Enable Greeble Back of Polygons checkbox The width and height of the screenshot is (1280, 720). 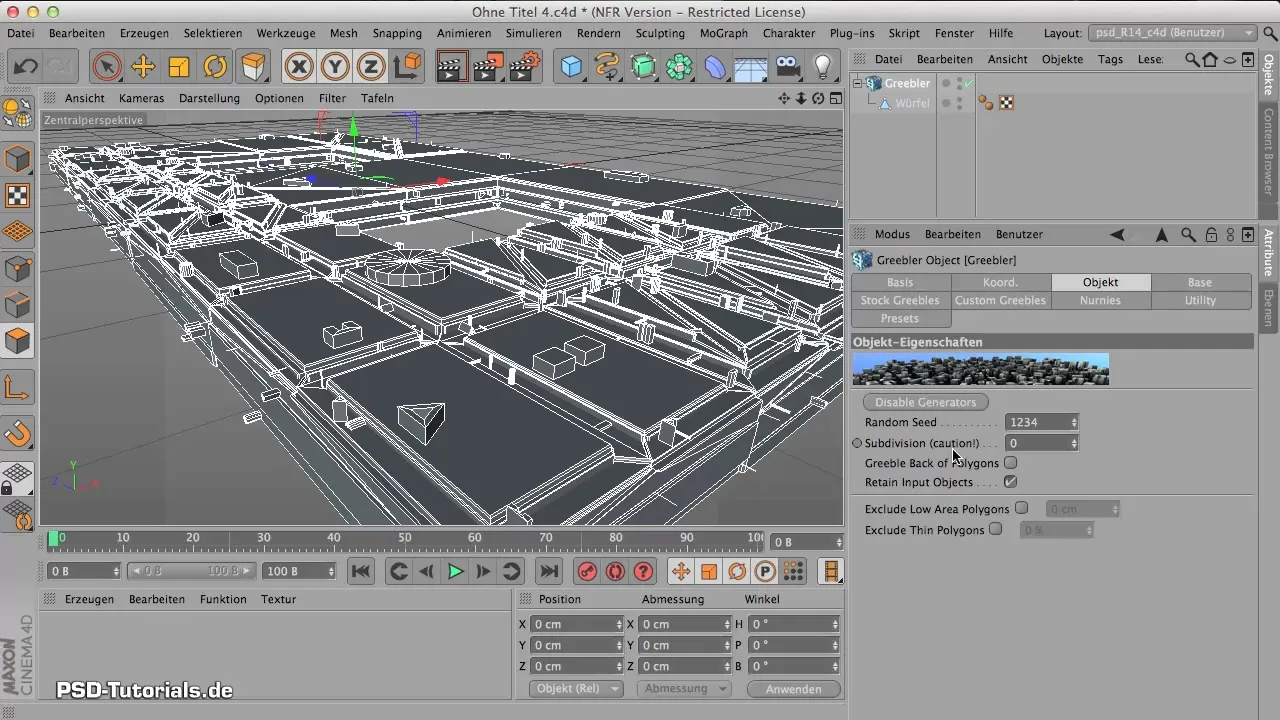coord(1010,463)
